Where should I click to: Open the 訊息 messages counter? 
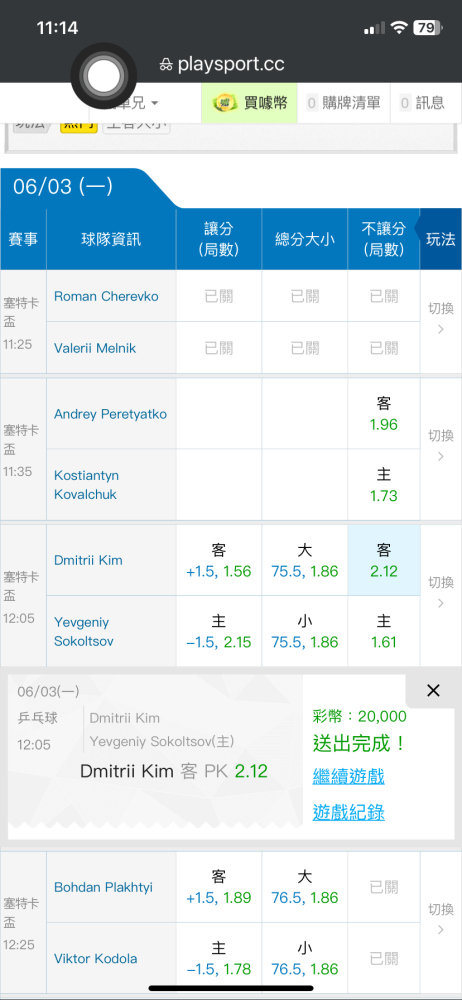421,103
